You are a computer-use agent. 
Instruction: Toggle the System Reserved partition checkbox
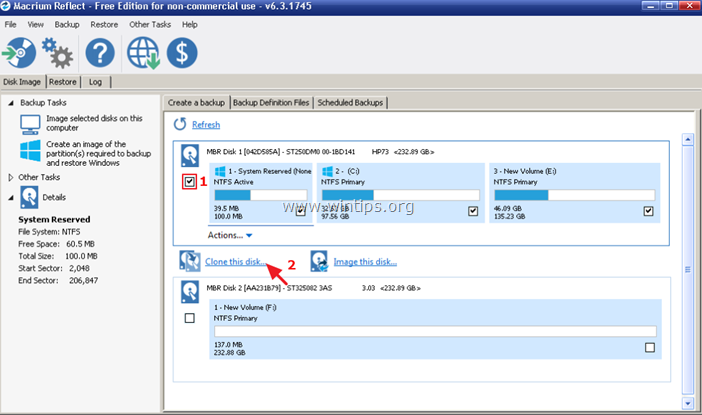[x=300, y=211]
